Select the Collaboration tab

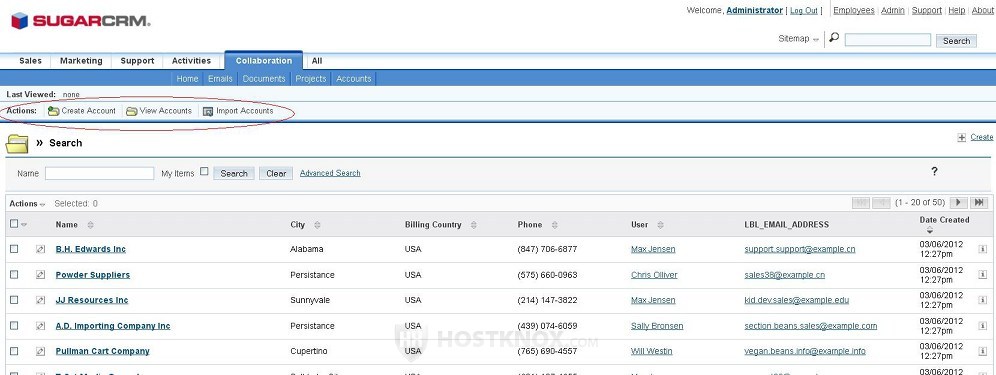(x=264, y=61)
